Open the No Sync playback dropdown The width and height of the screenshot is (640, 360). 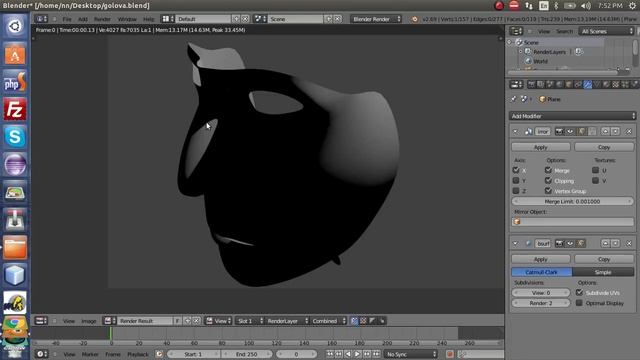[411, 354]
